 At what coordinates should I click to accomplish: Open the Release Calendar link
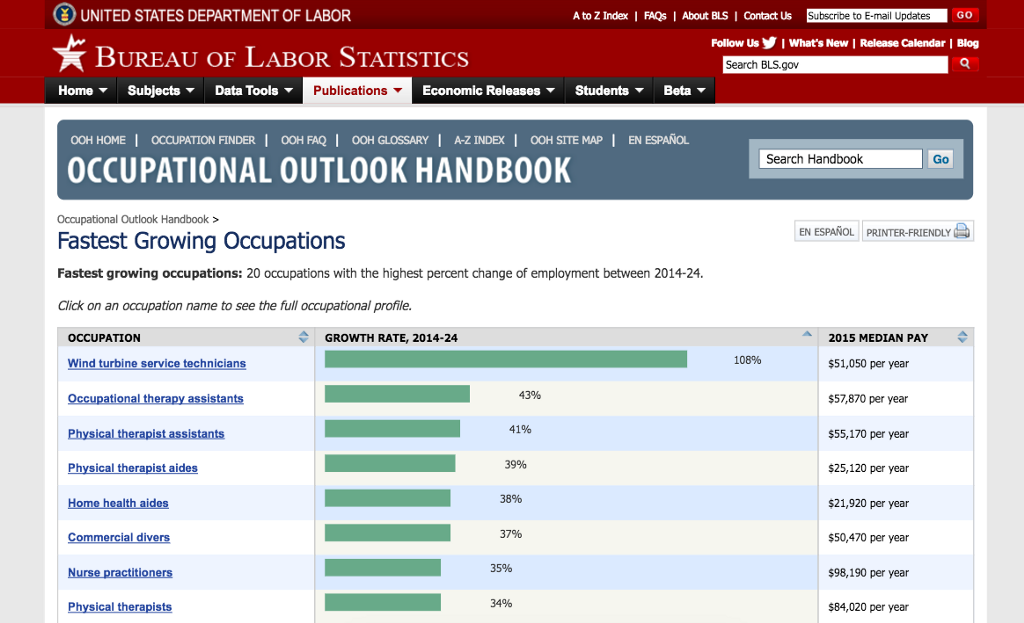(903, 43)
